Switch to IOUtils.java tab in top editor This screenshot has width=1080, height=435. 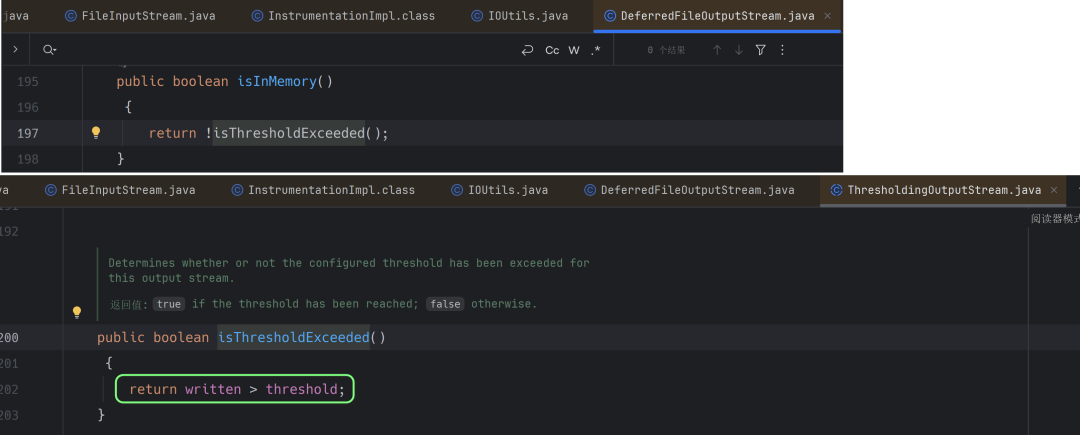(519, 16)
